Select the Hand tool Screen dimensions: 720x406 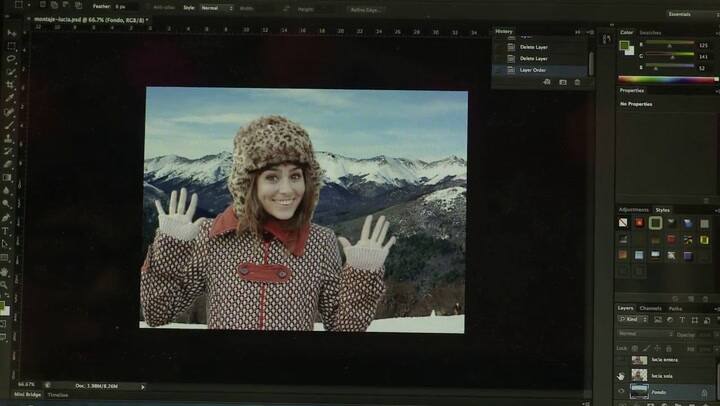tap(5, 271)
